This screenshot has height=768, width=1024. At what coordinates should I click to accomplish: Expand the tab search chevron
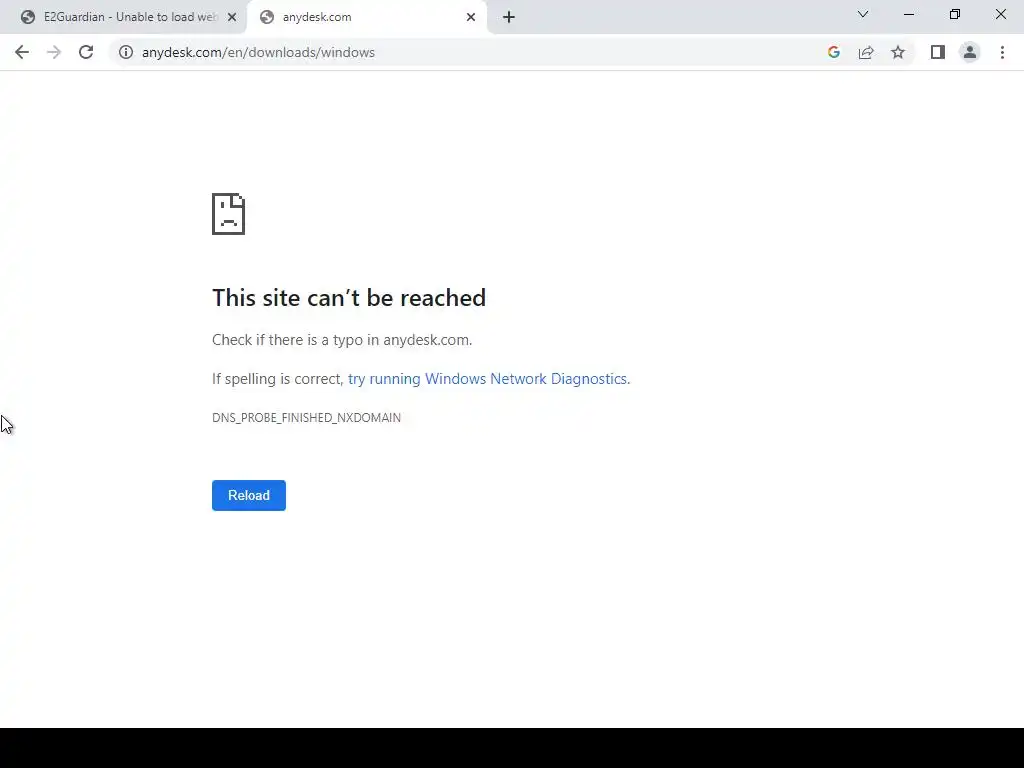pyautogui.click(x=863, y=14)
